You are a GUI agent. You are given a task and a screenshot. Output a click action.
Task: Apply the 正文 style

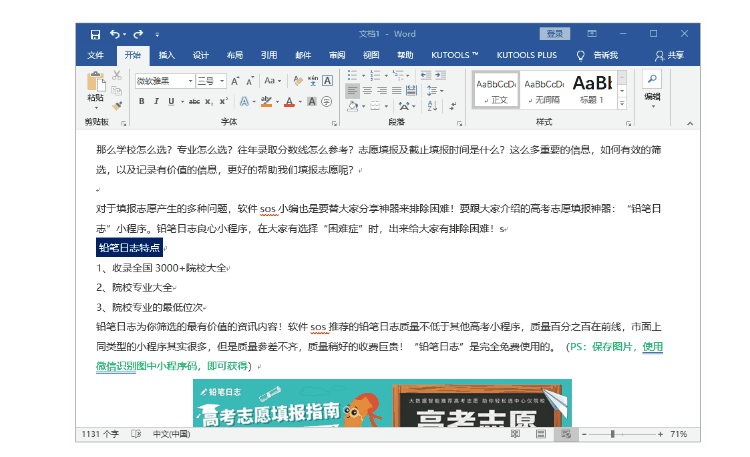(x=496, y=89)
